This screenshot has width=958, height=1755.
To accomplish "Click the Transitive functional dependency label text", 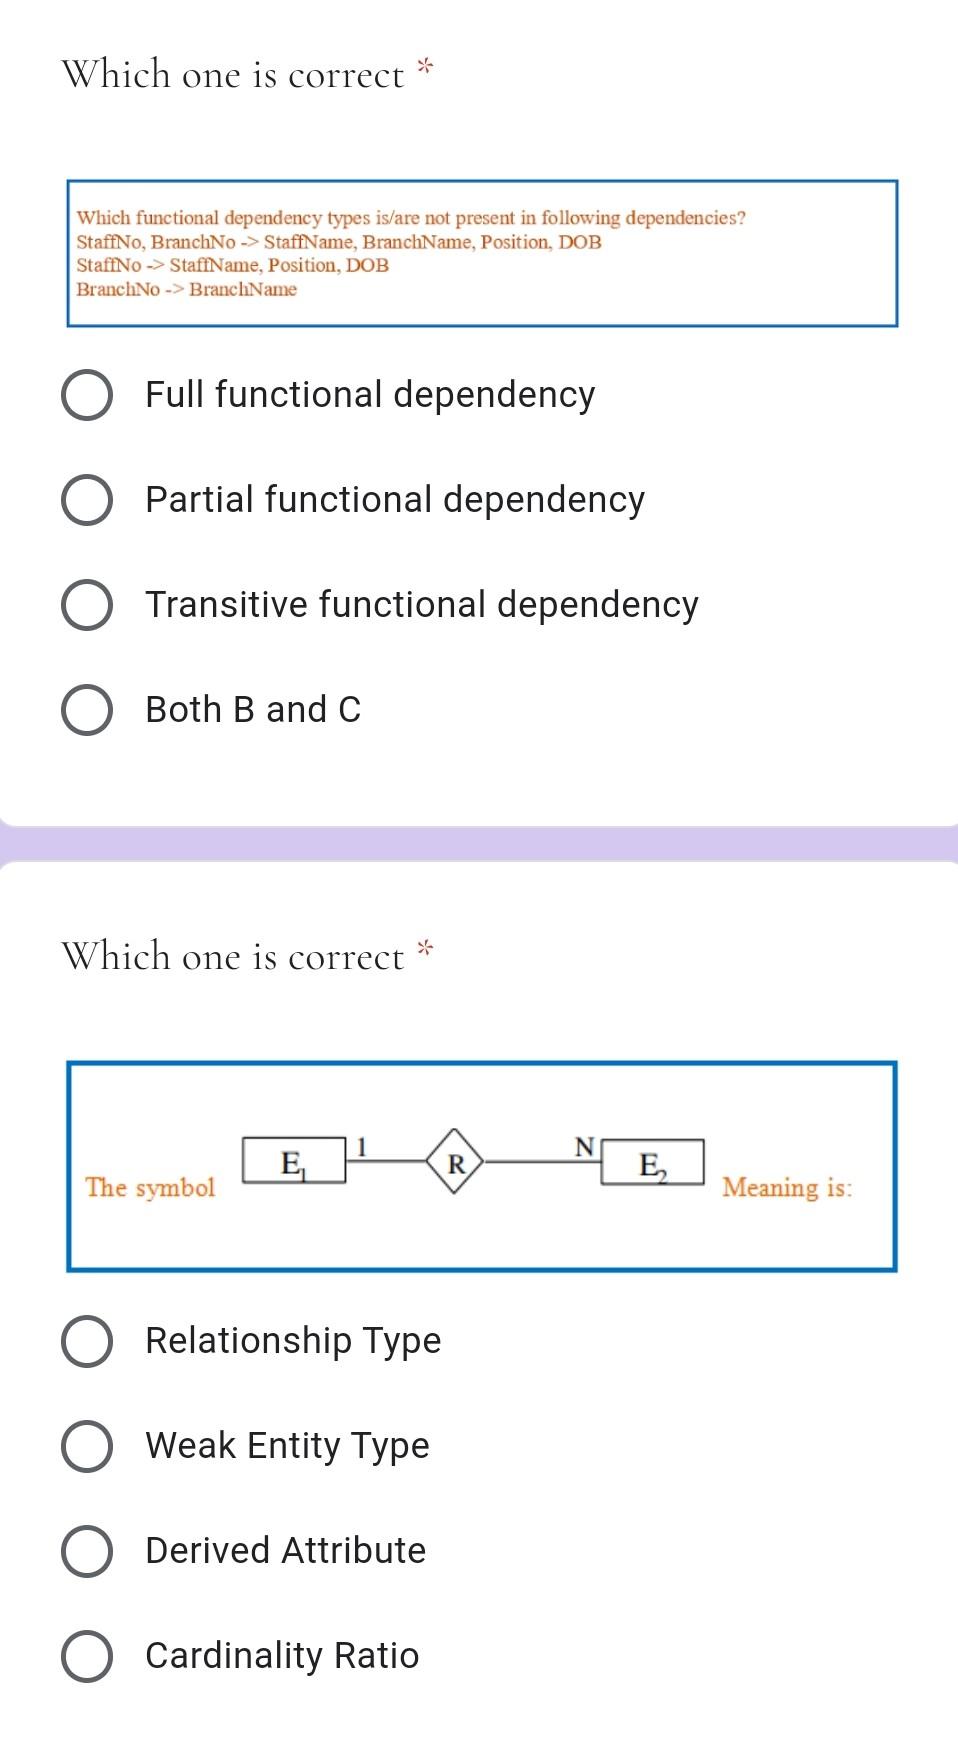I will 422,605.
